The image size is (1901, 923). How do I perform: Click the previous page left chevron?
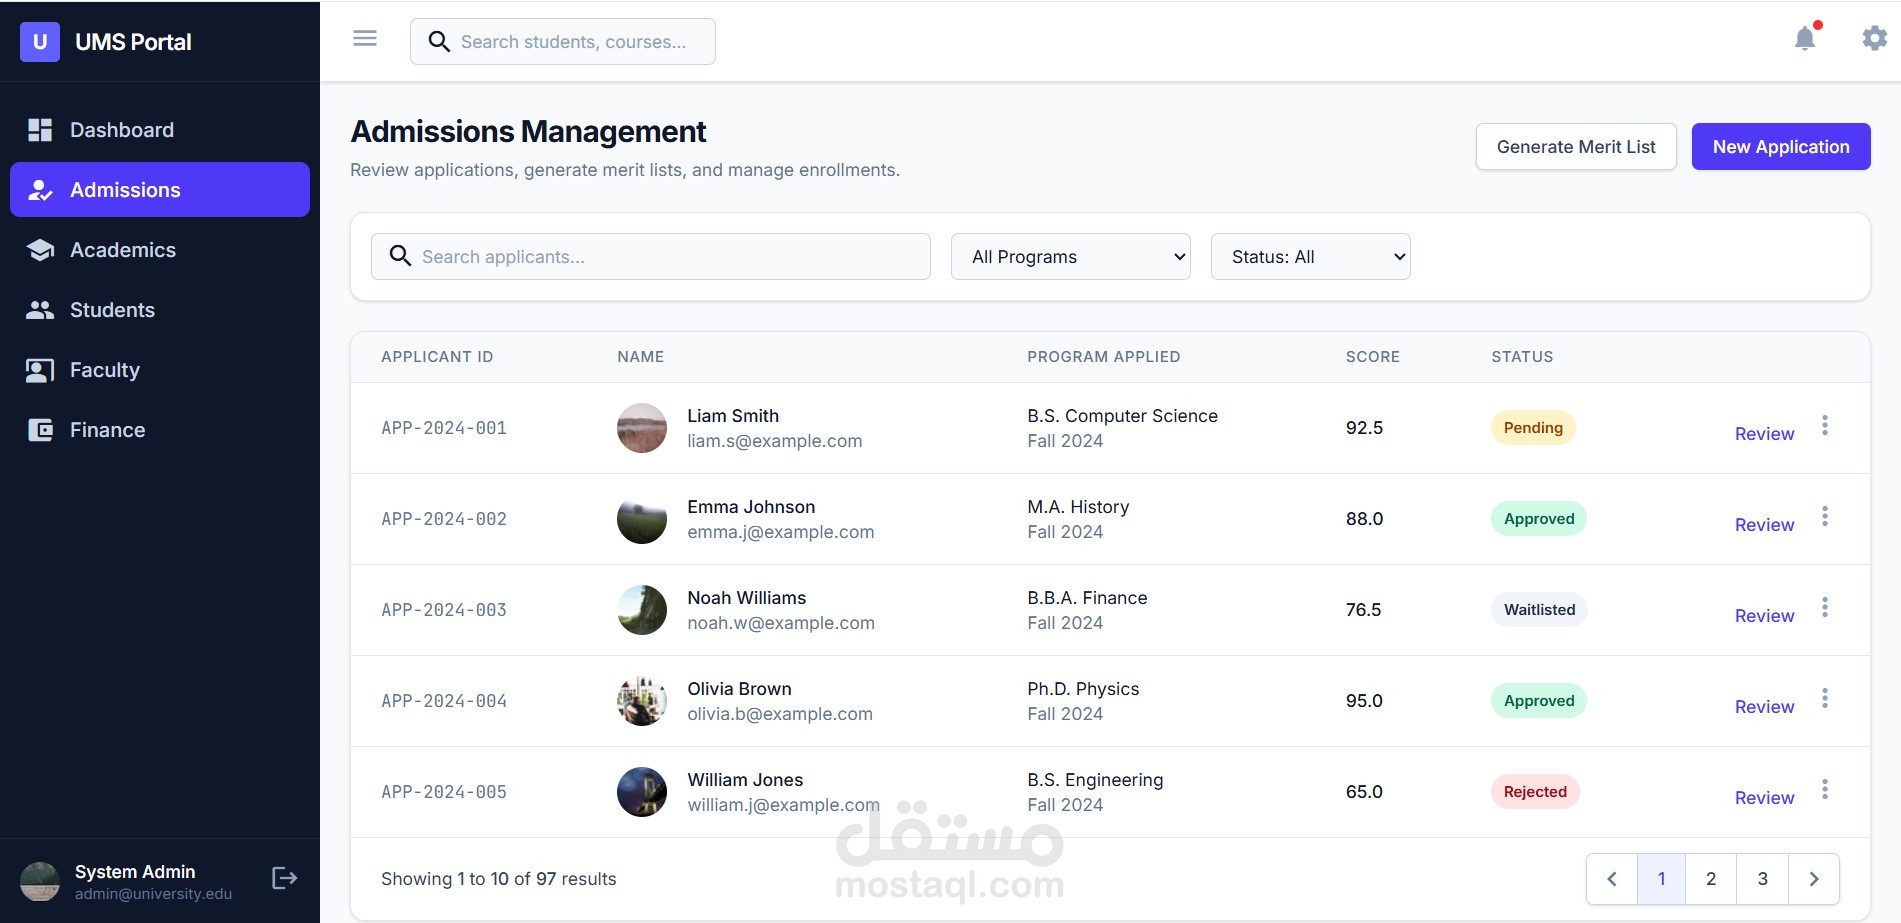pyautogui.click(x=1612, y=879)
